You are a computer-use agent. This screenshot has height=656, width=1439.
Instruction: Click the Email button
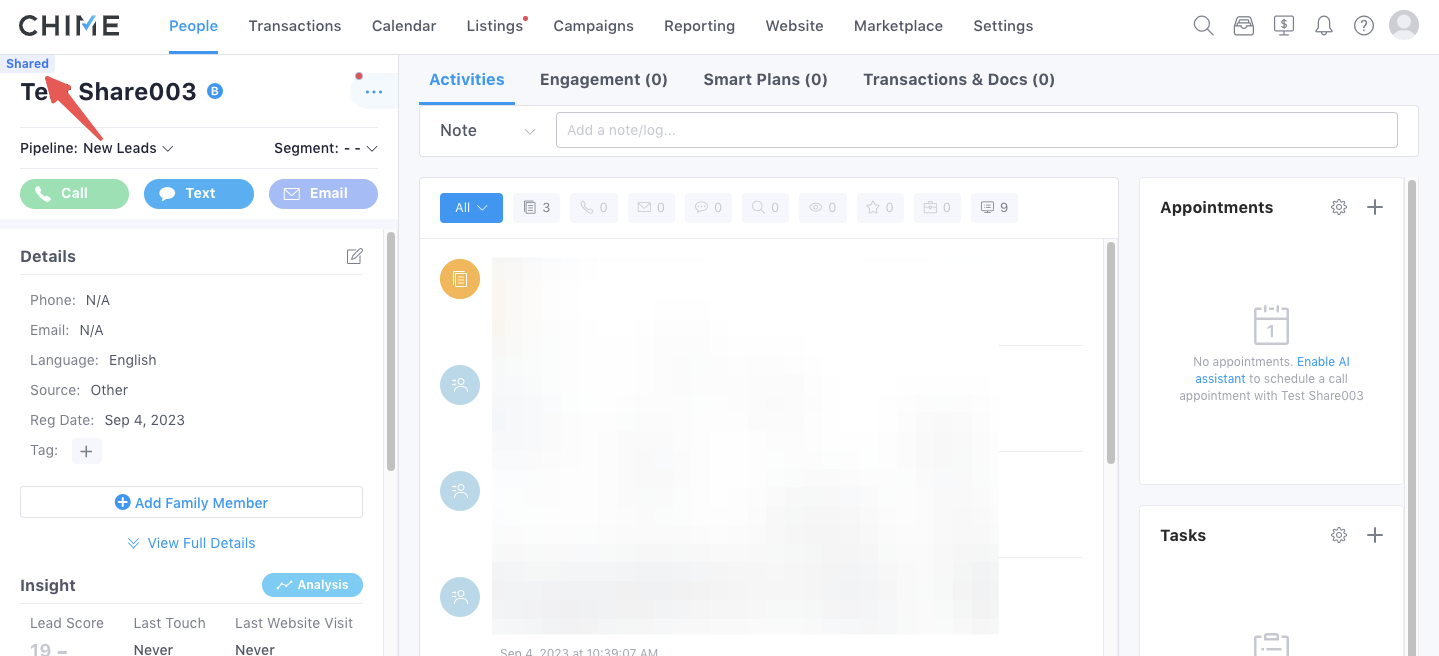click(x=323, y=194)
